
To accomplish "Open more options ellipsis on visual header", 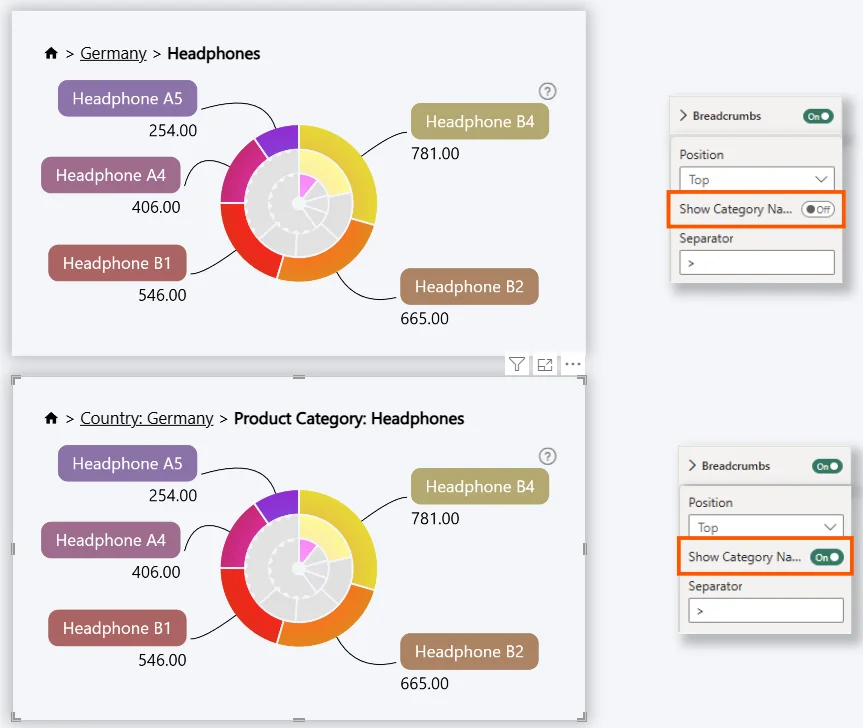I will point(573,365).
